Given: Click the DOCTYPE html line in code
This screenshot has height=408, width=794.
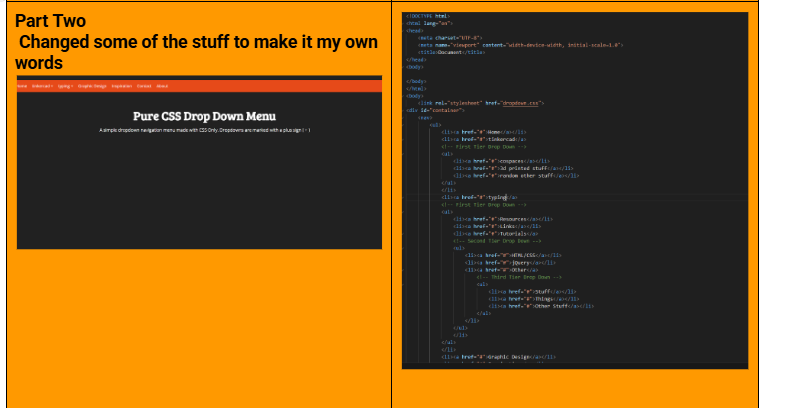Looking at the screenshot, I should [x=428, y=17].
